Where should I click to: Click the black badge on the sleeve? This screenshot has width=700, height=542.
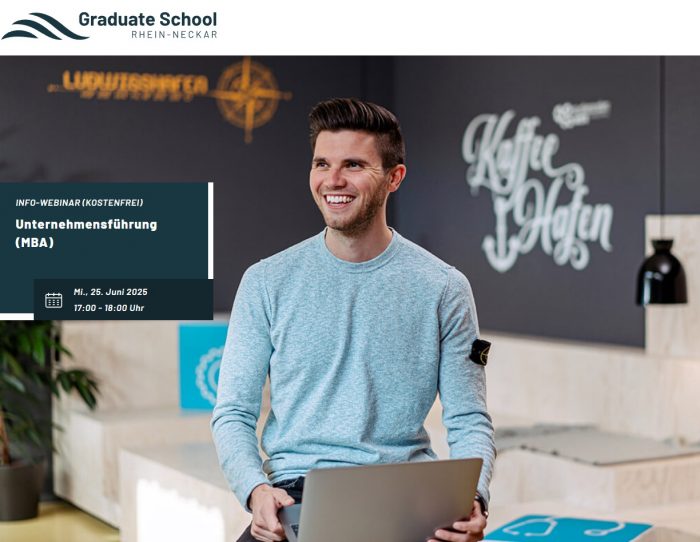click(480, 352)
